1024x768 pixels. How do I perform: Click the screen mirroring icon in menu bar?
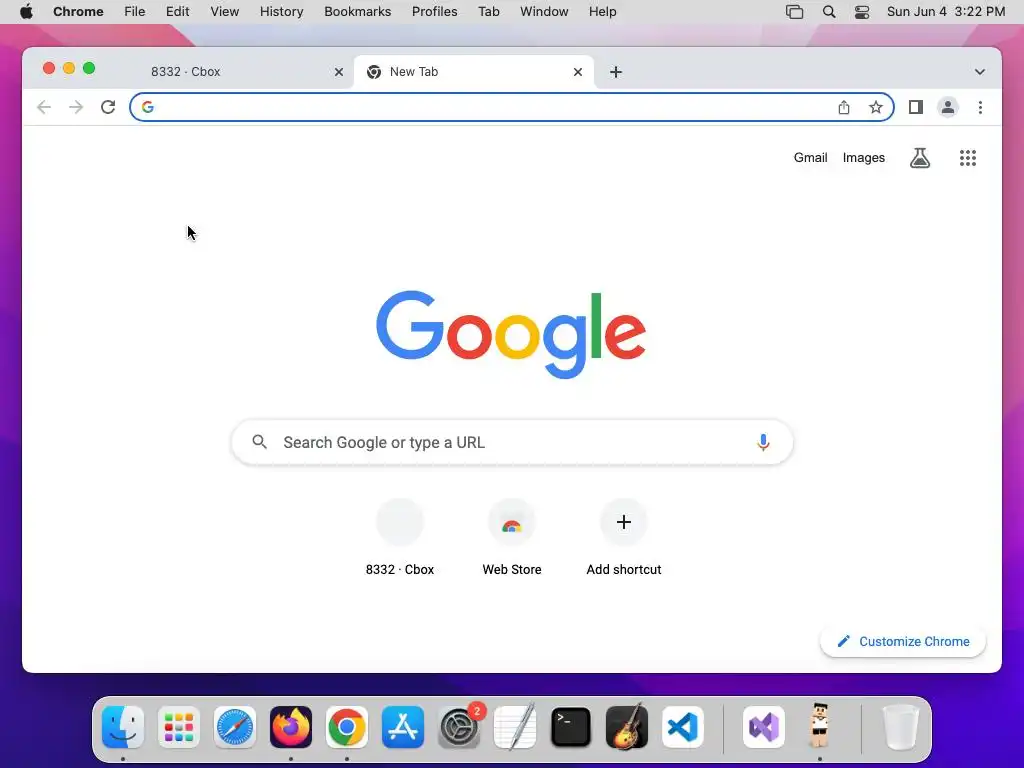(x=794, y=12)
